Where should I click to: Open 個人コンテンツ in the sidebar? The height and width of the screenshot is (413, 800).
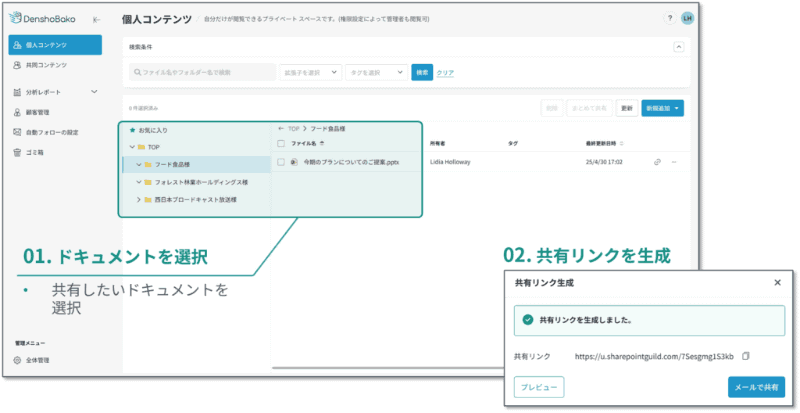[x=55, y=45]
